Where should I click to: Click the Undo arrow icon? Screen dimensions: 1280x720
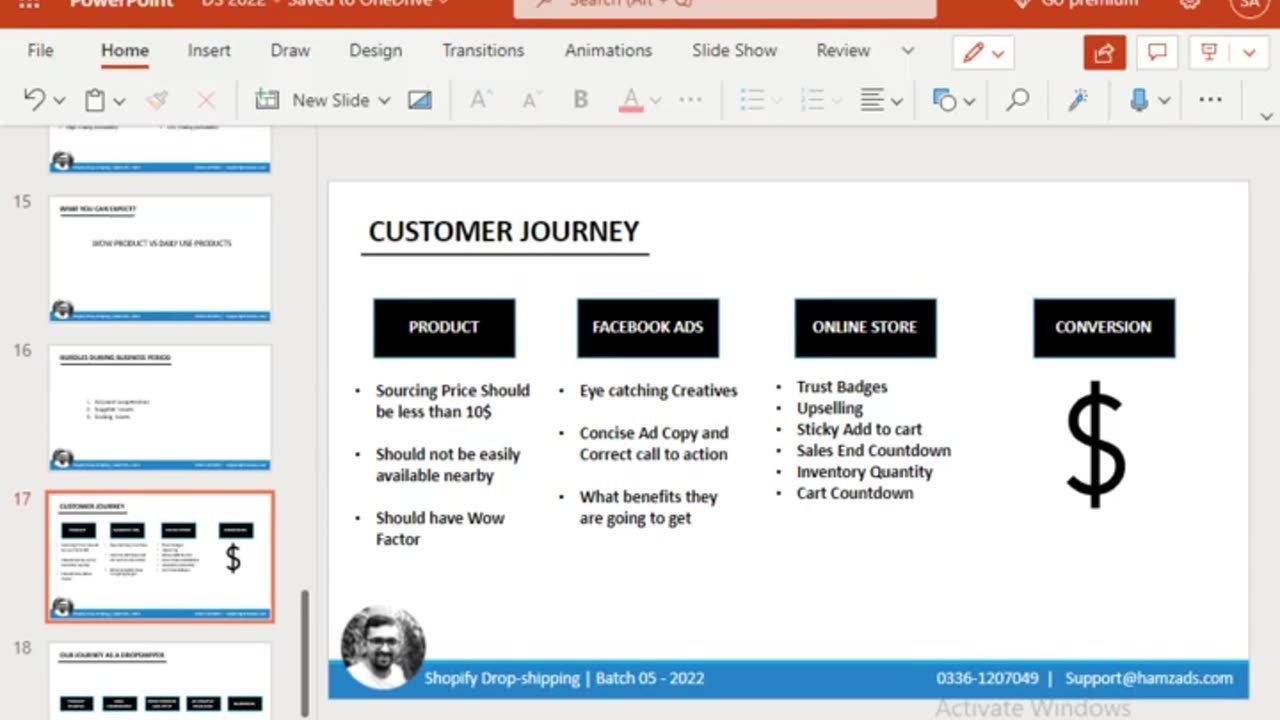34,100
